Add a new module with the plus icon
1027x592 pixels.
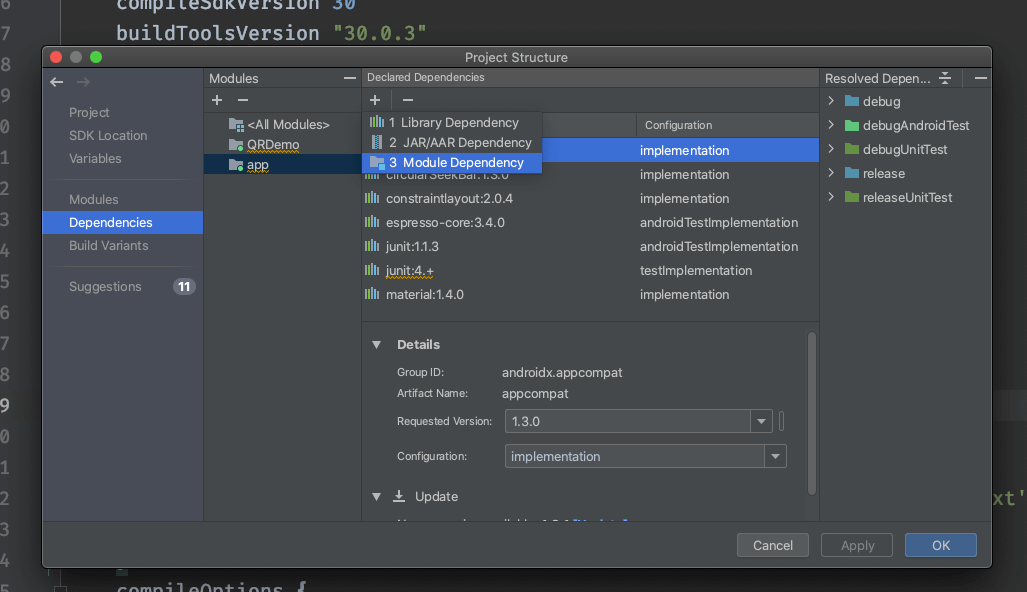217,100
